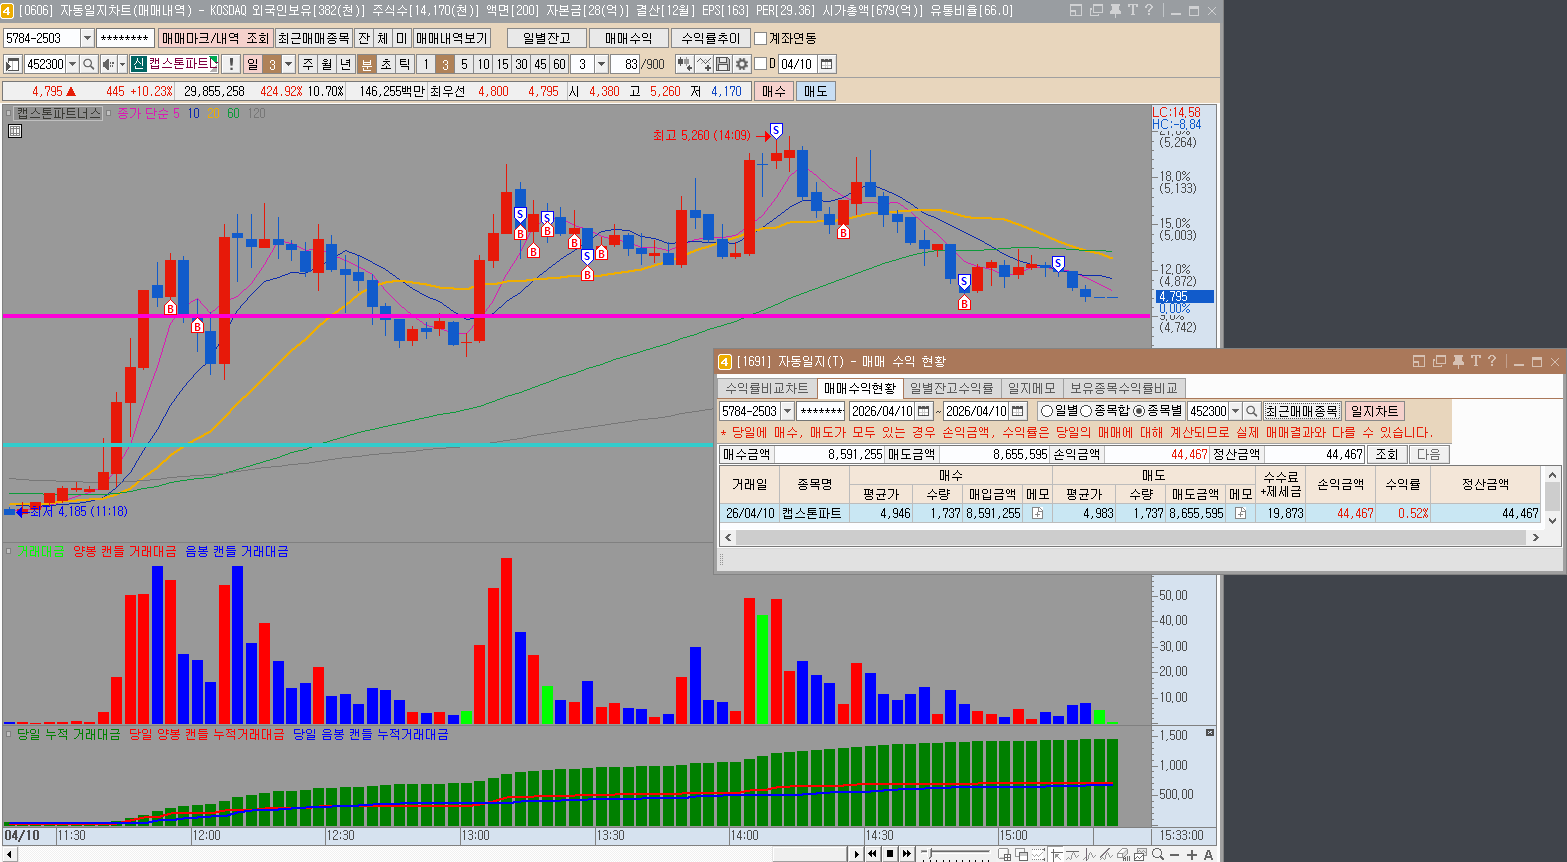Open the dropdown next to speaker icon
The width and height of the screenshot is (1567, 862).
[x=122, y=64]
